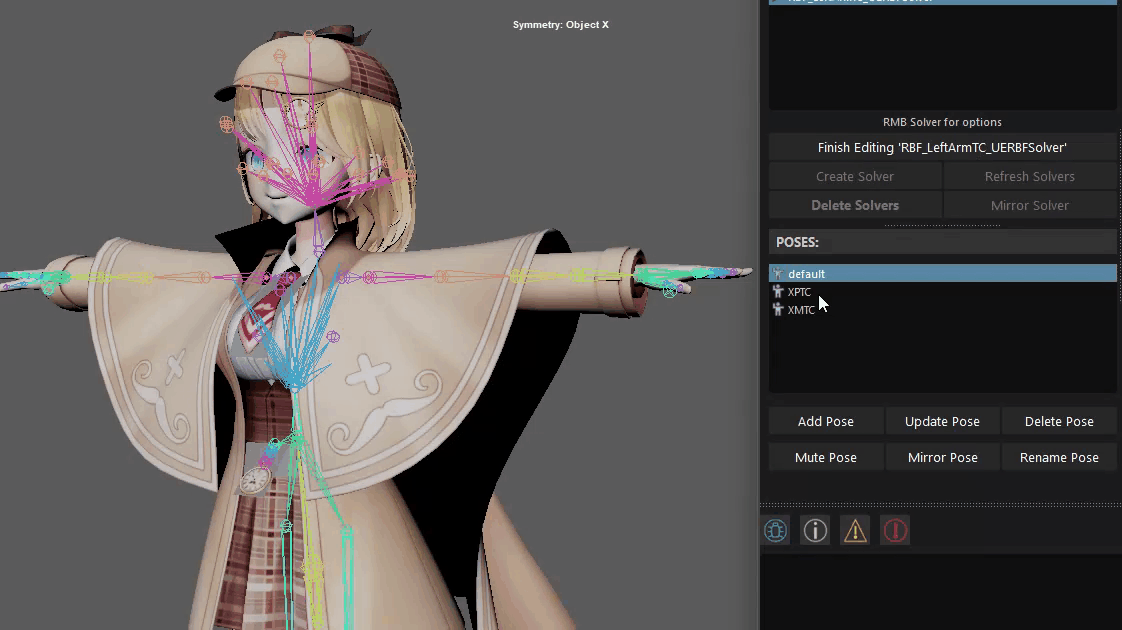Click the Refresh Solvers button
The height and width of the screenshot is (630, 1122).
pos(1030,176)
